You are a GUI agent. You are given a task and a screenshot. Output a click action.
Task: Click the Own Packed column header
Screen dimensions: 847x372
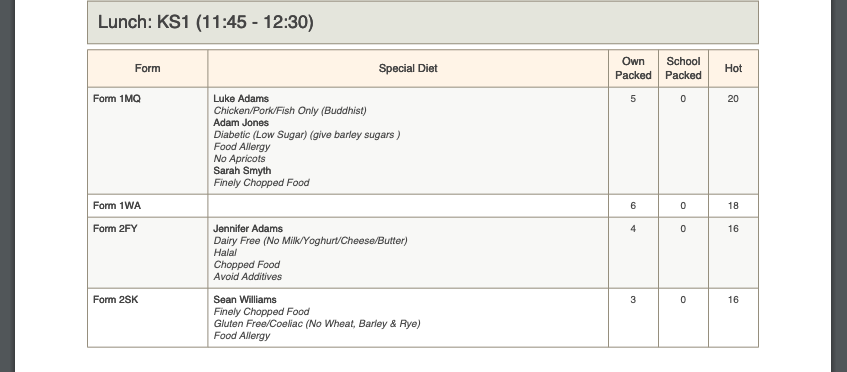click(633, 69)
